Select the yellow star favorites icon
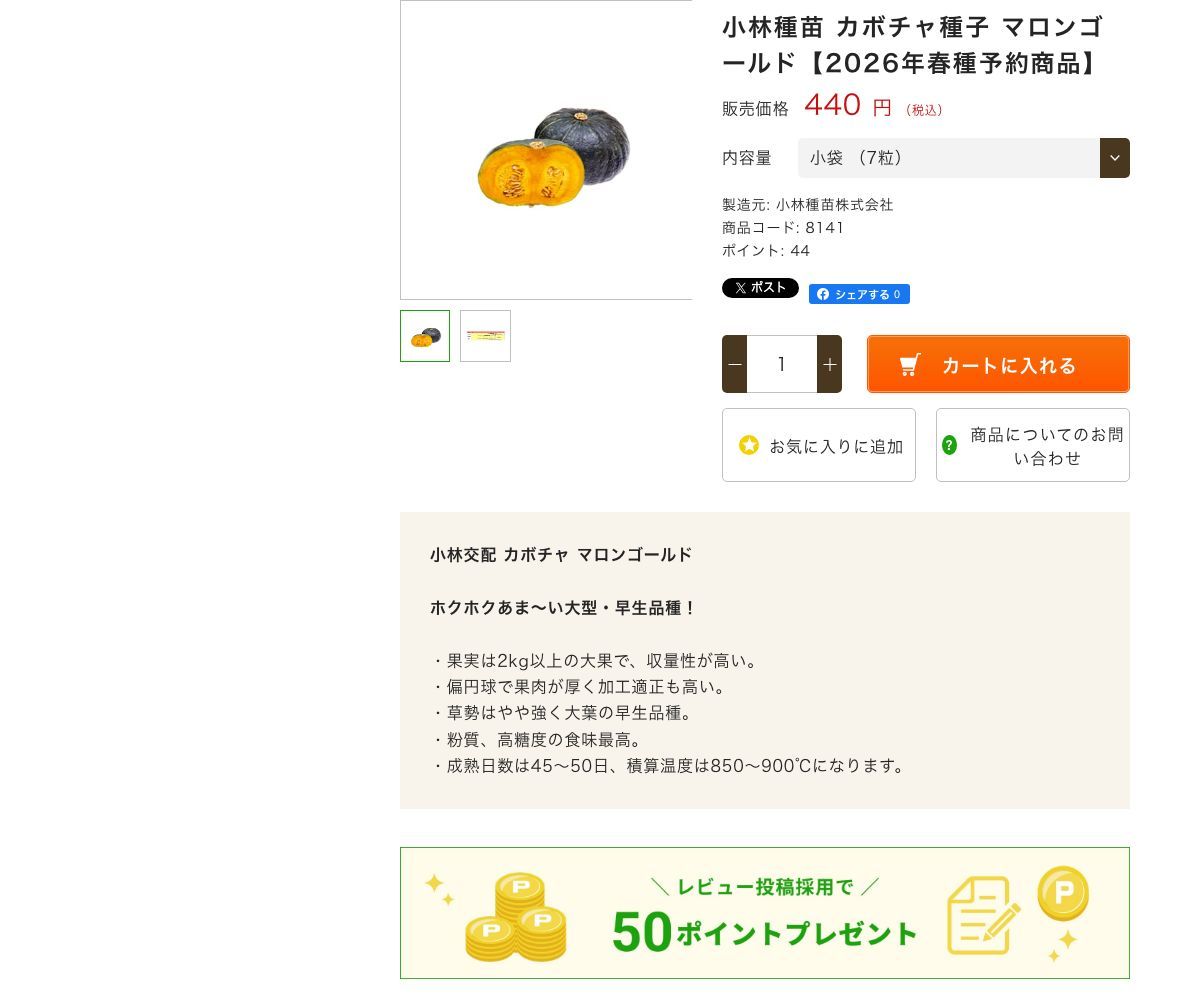 pyautogui.click(x=748, y=445)
